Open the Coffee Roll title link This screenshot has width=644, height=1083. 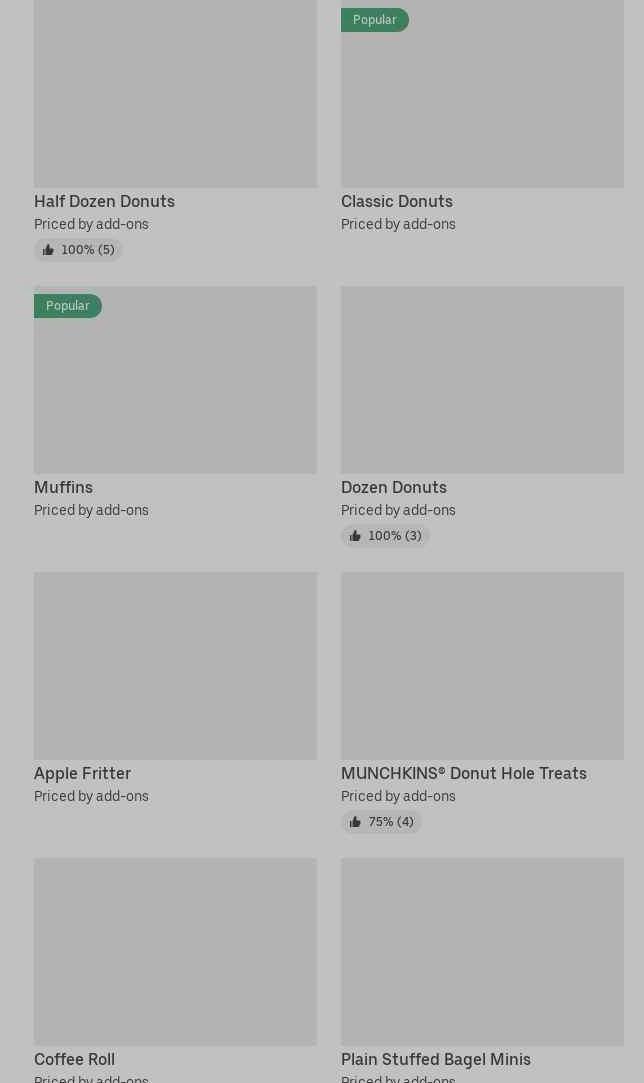click(74, 1060)
